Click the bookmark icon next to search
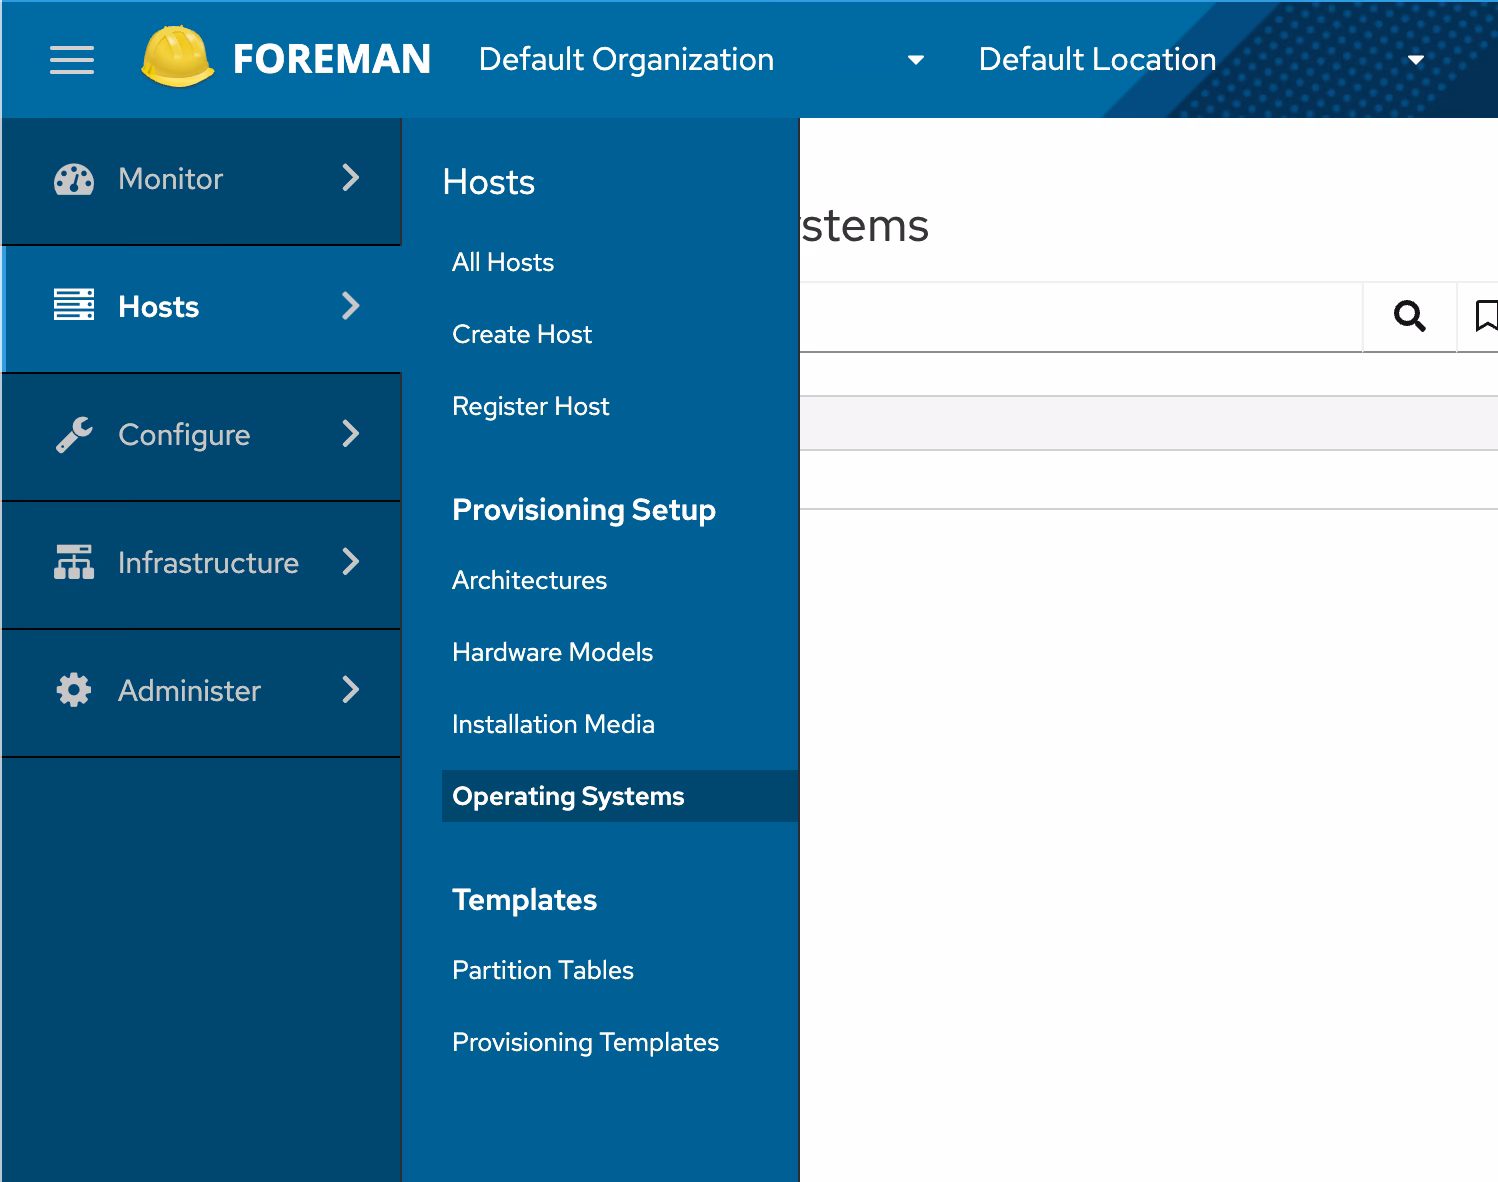1498x1182 pixels. click(x=1489, y=317)
